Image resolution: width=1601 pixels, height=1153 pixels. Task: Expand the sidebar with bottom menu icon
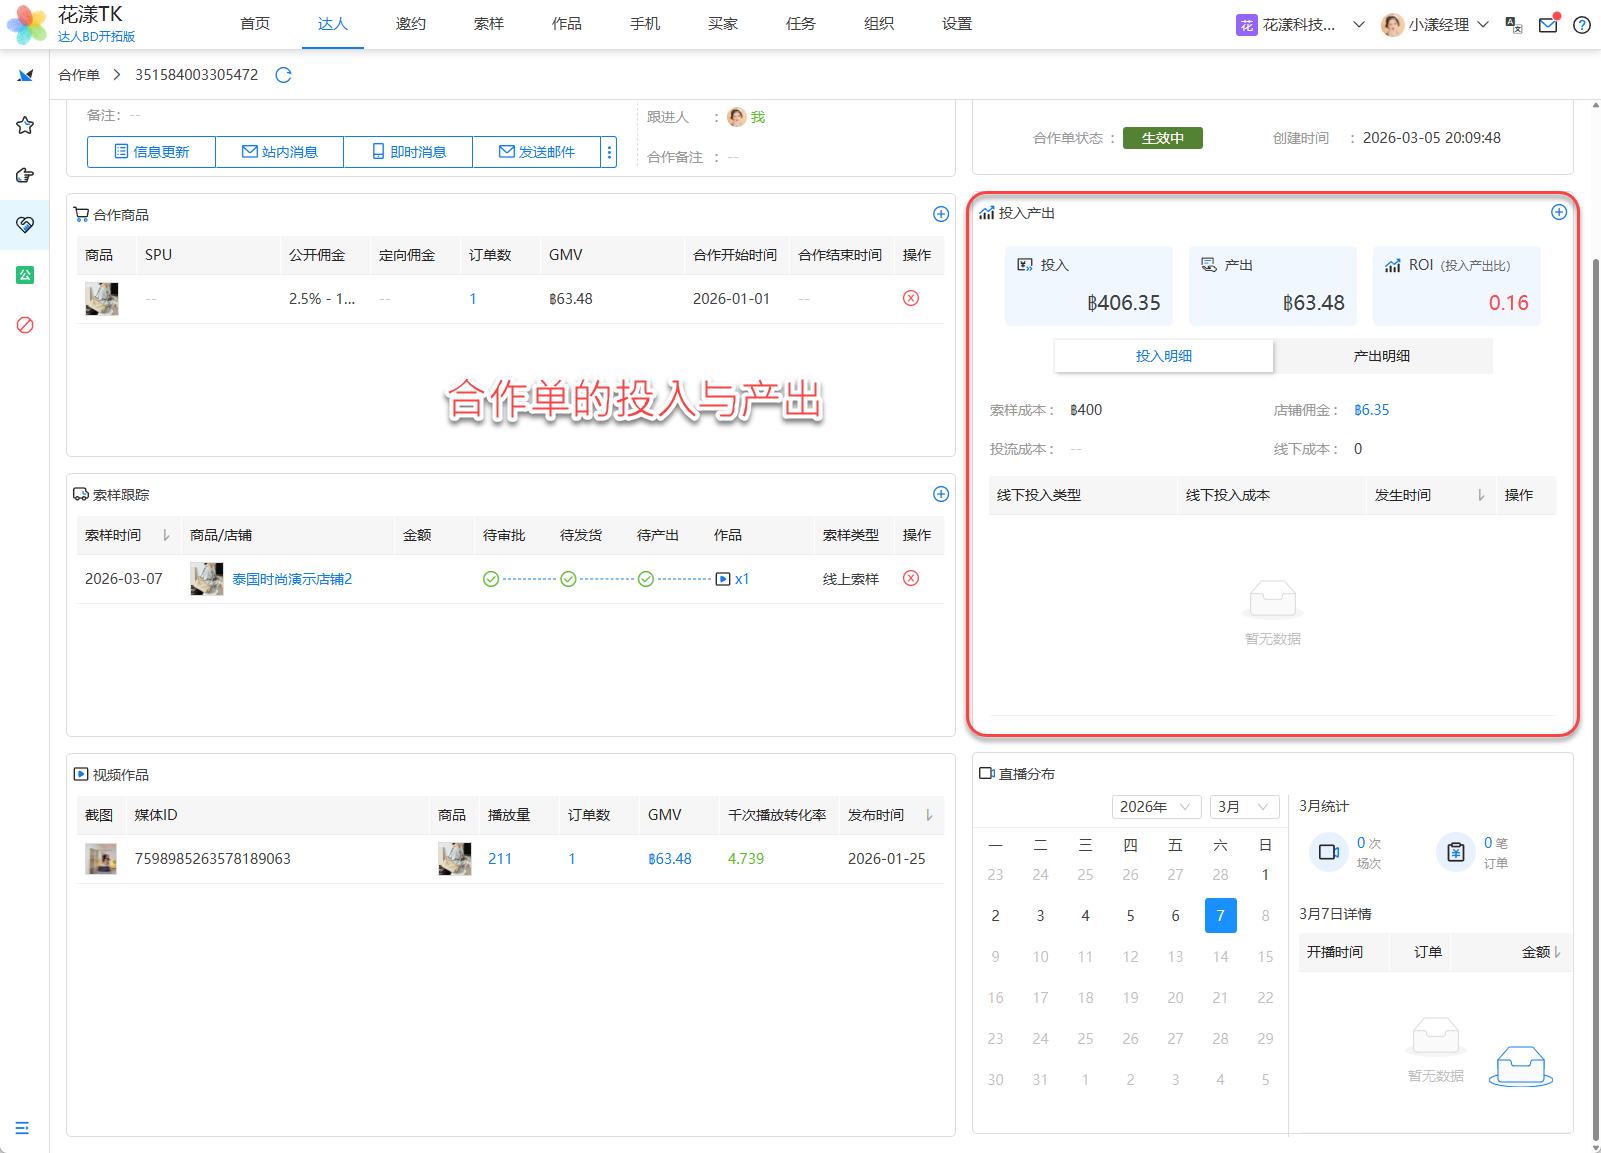click(x=22, y=1128)
